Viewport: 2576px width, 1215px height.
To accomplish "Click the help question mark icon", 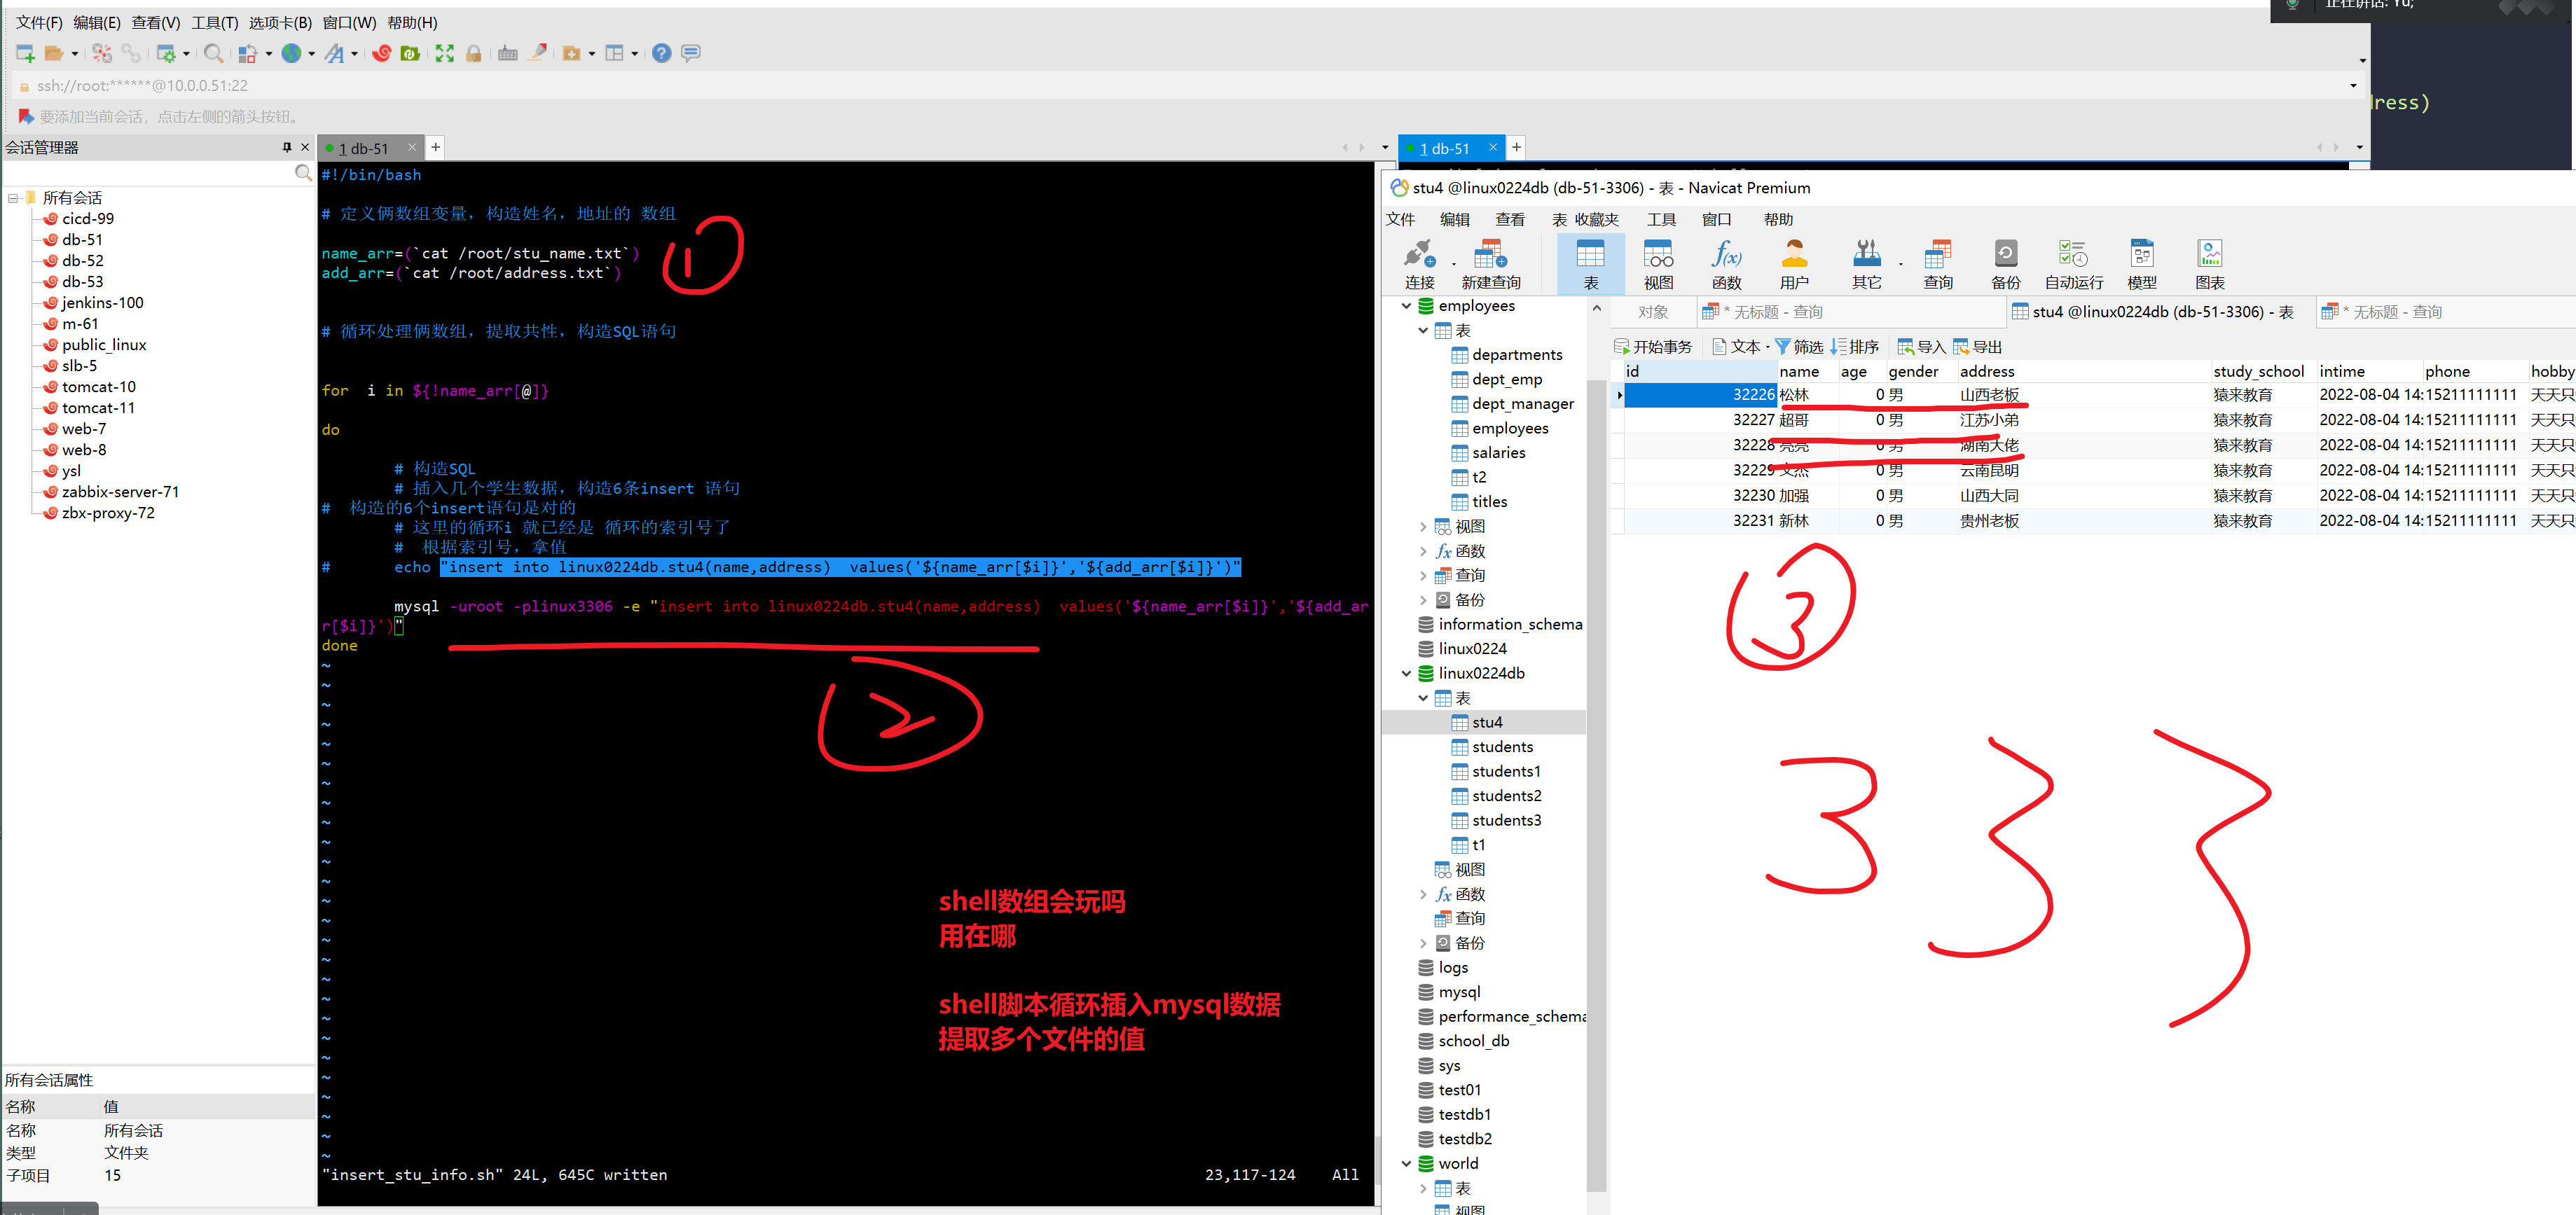I will click(661, 53).
